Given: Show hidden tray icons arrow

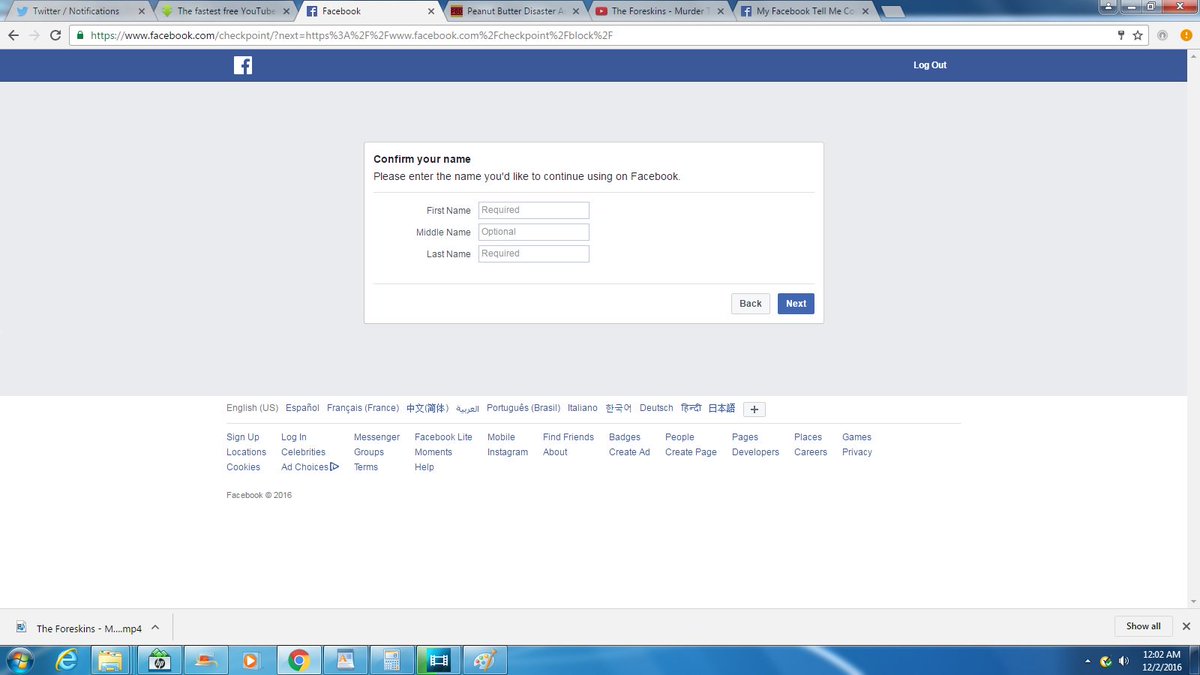Looking at the screenshot, I should click(x=1088, y=661).
